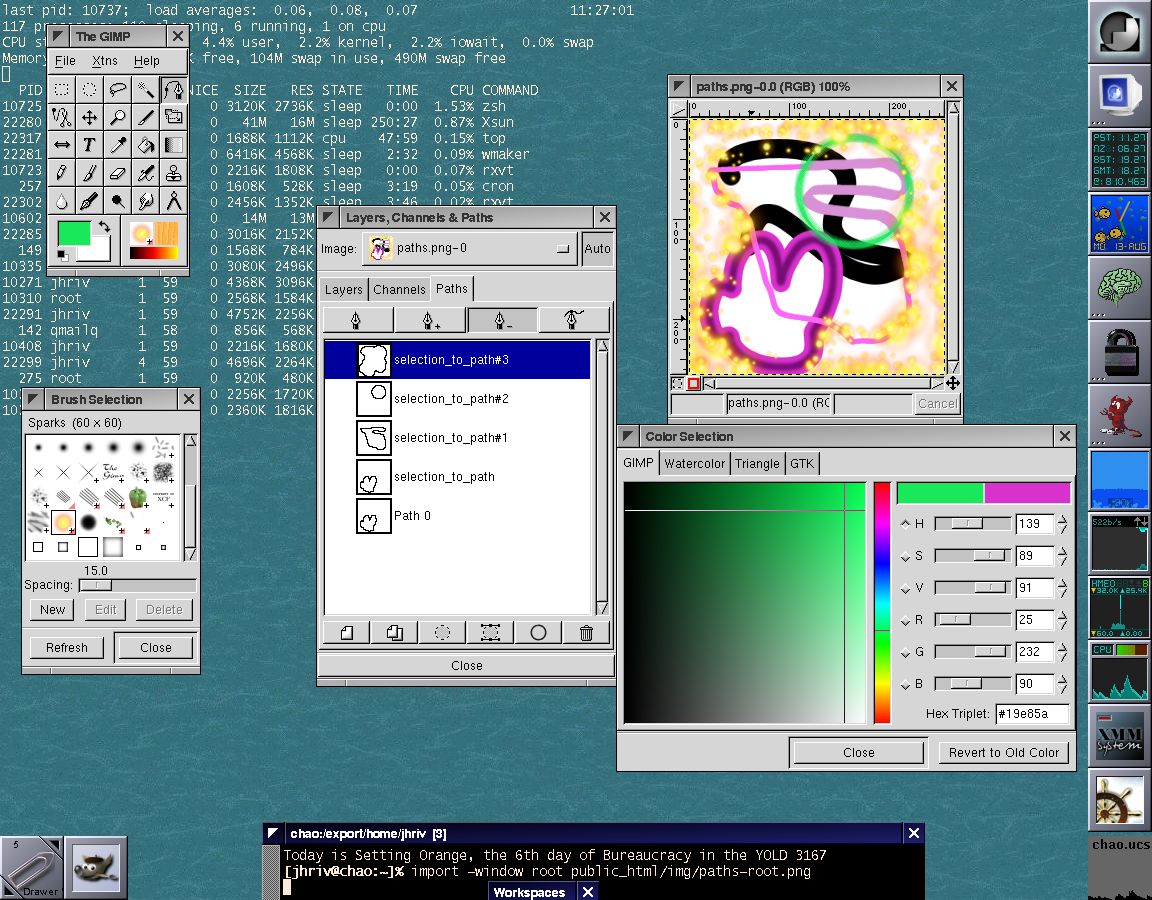The height and width of the screenshot is (900, 1152).
Task: Select the Bucket Fill tool
Action: 145,145
